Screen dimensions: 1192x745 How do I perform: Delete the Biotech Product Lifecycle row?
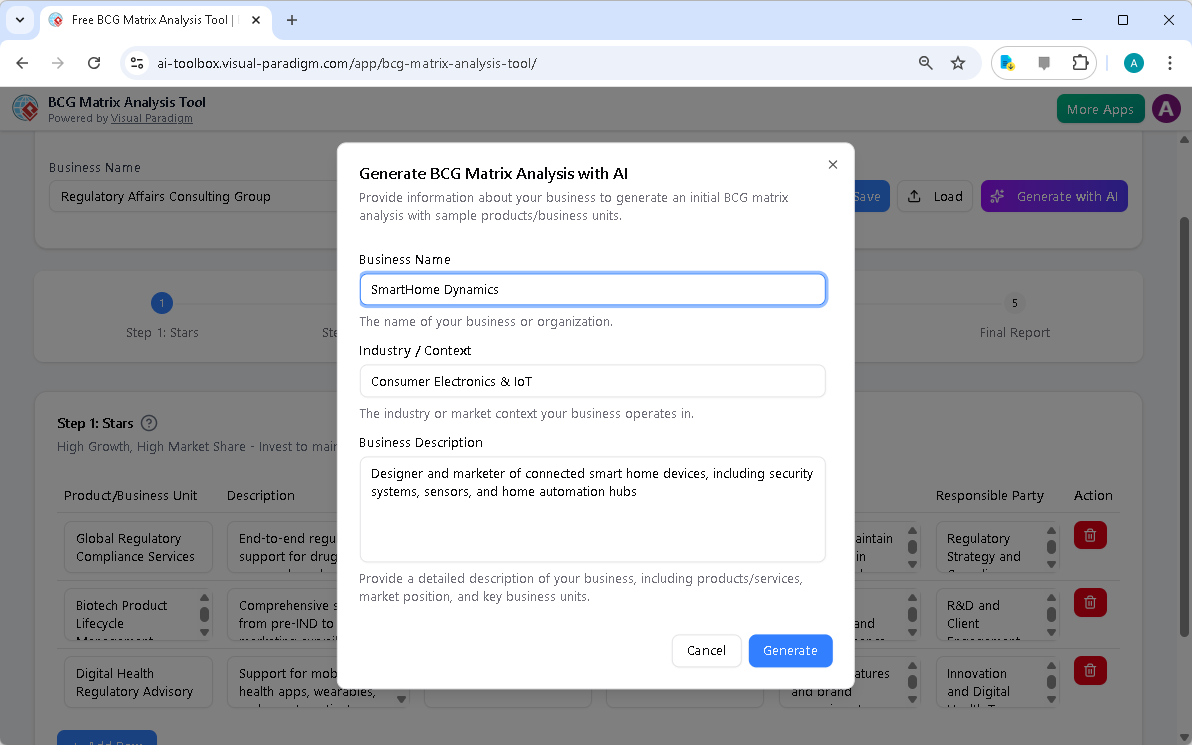tap(1089, 603)
